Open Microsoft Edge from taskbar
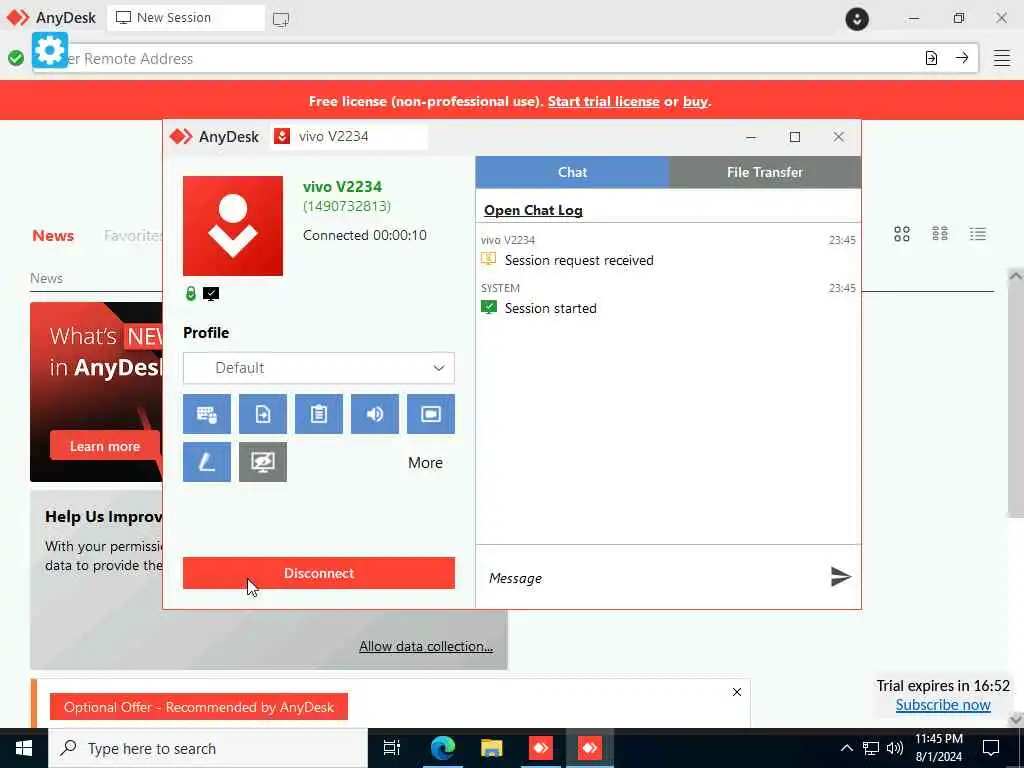The height and width of the screenshot is (768, 1024). click(x=442, y=748)
